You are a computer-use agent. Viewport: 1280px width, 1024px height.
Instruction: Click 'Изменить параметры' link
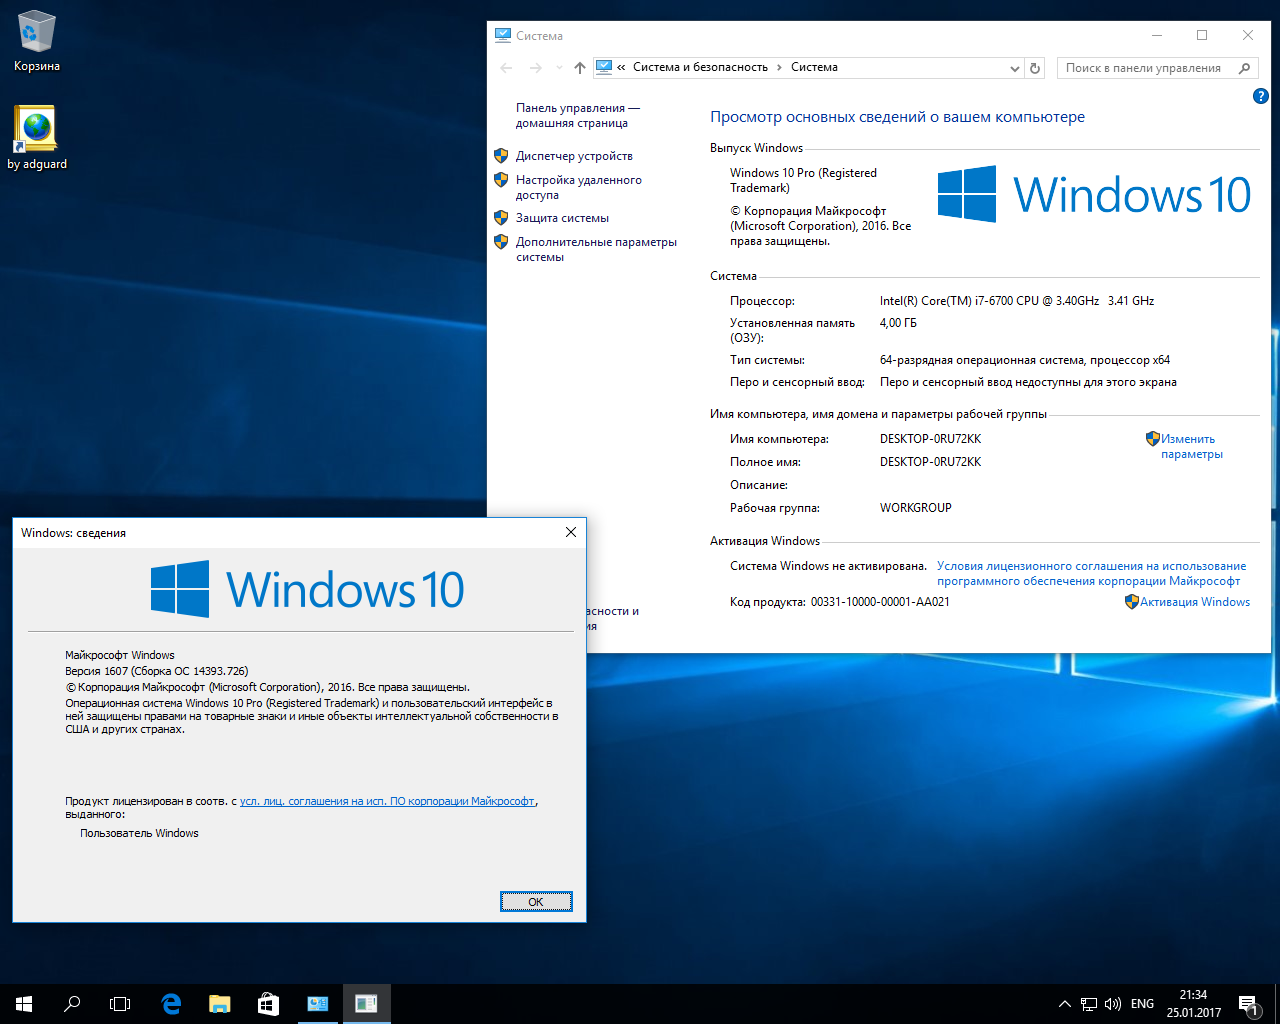click(x=1191, y=446)
